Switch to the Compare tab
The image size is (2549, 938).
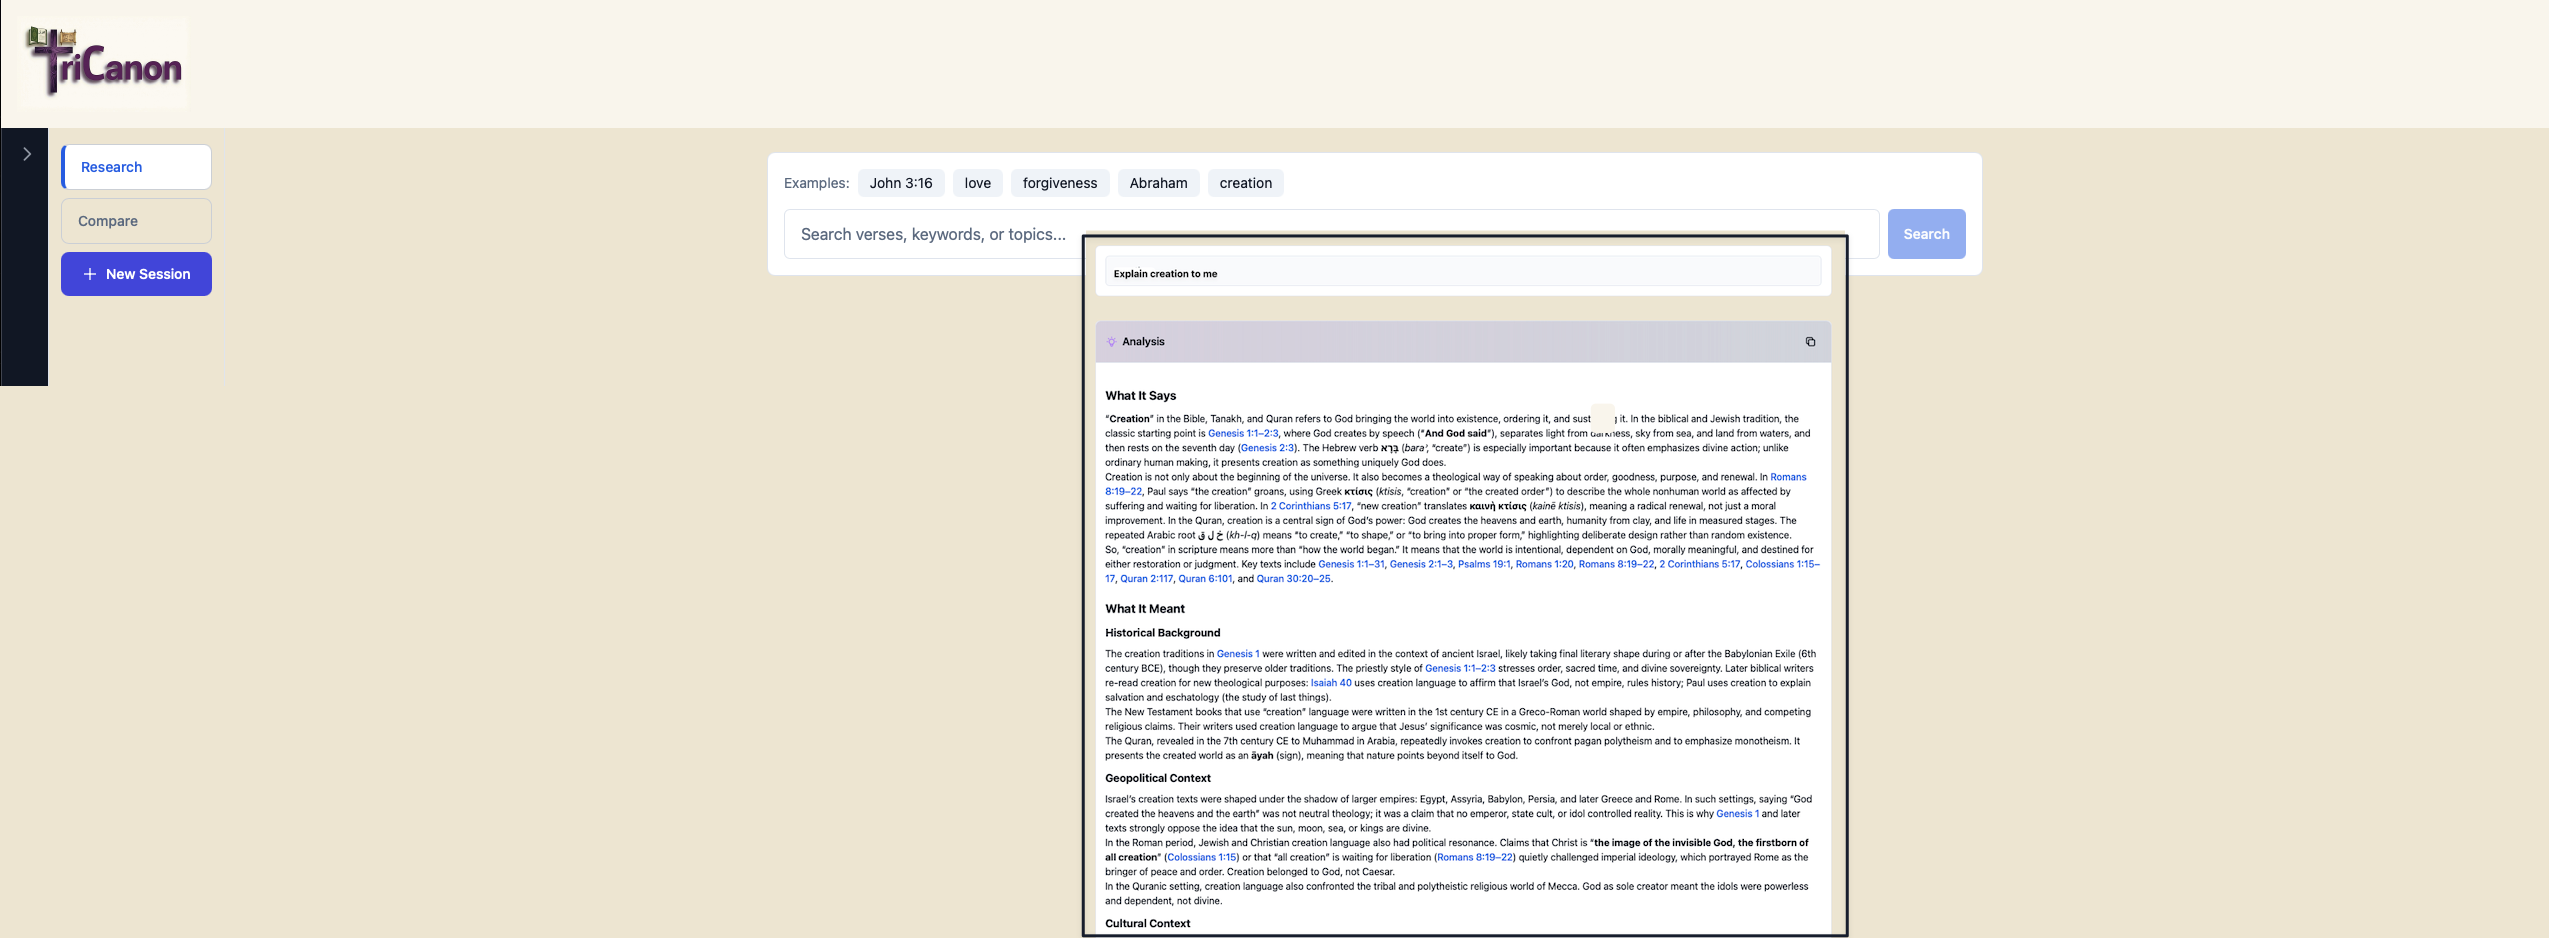pos(137,221)
